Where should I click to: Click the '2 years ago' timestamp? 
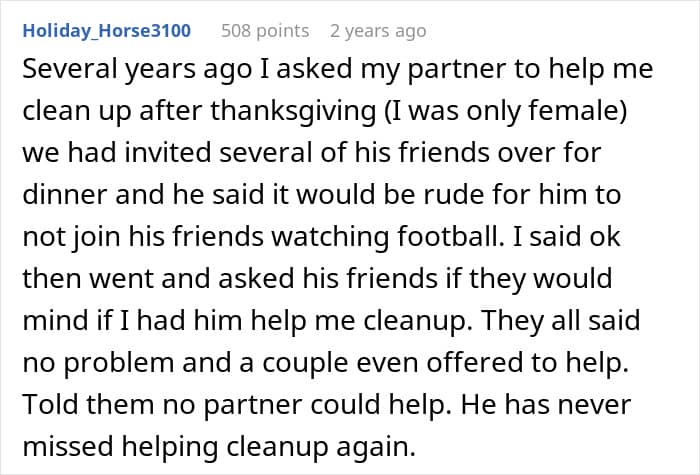coord(378,31)
